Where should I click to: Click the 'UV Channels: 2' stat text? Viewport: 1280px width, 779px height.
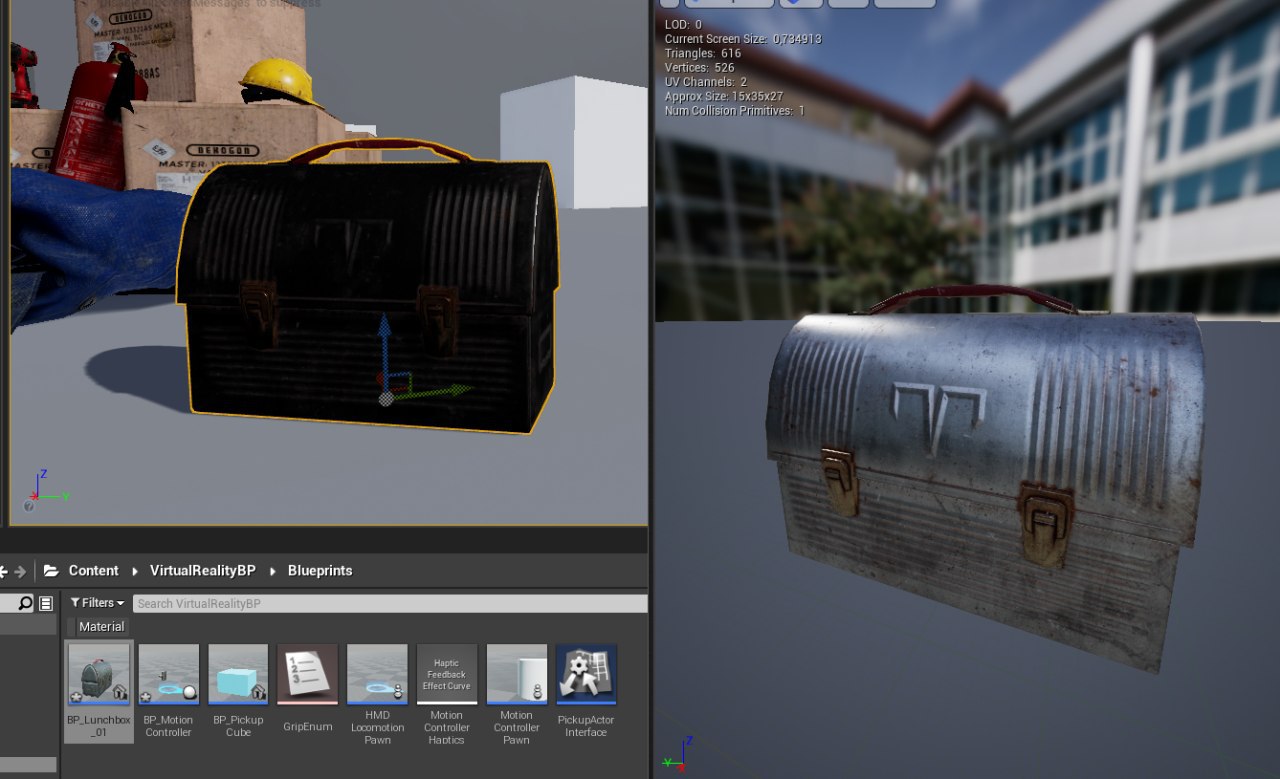click(x=706, y=82)
